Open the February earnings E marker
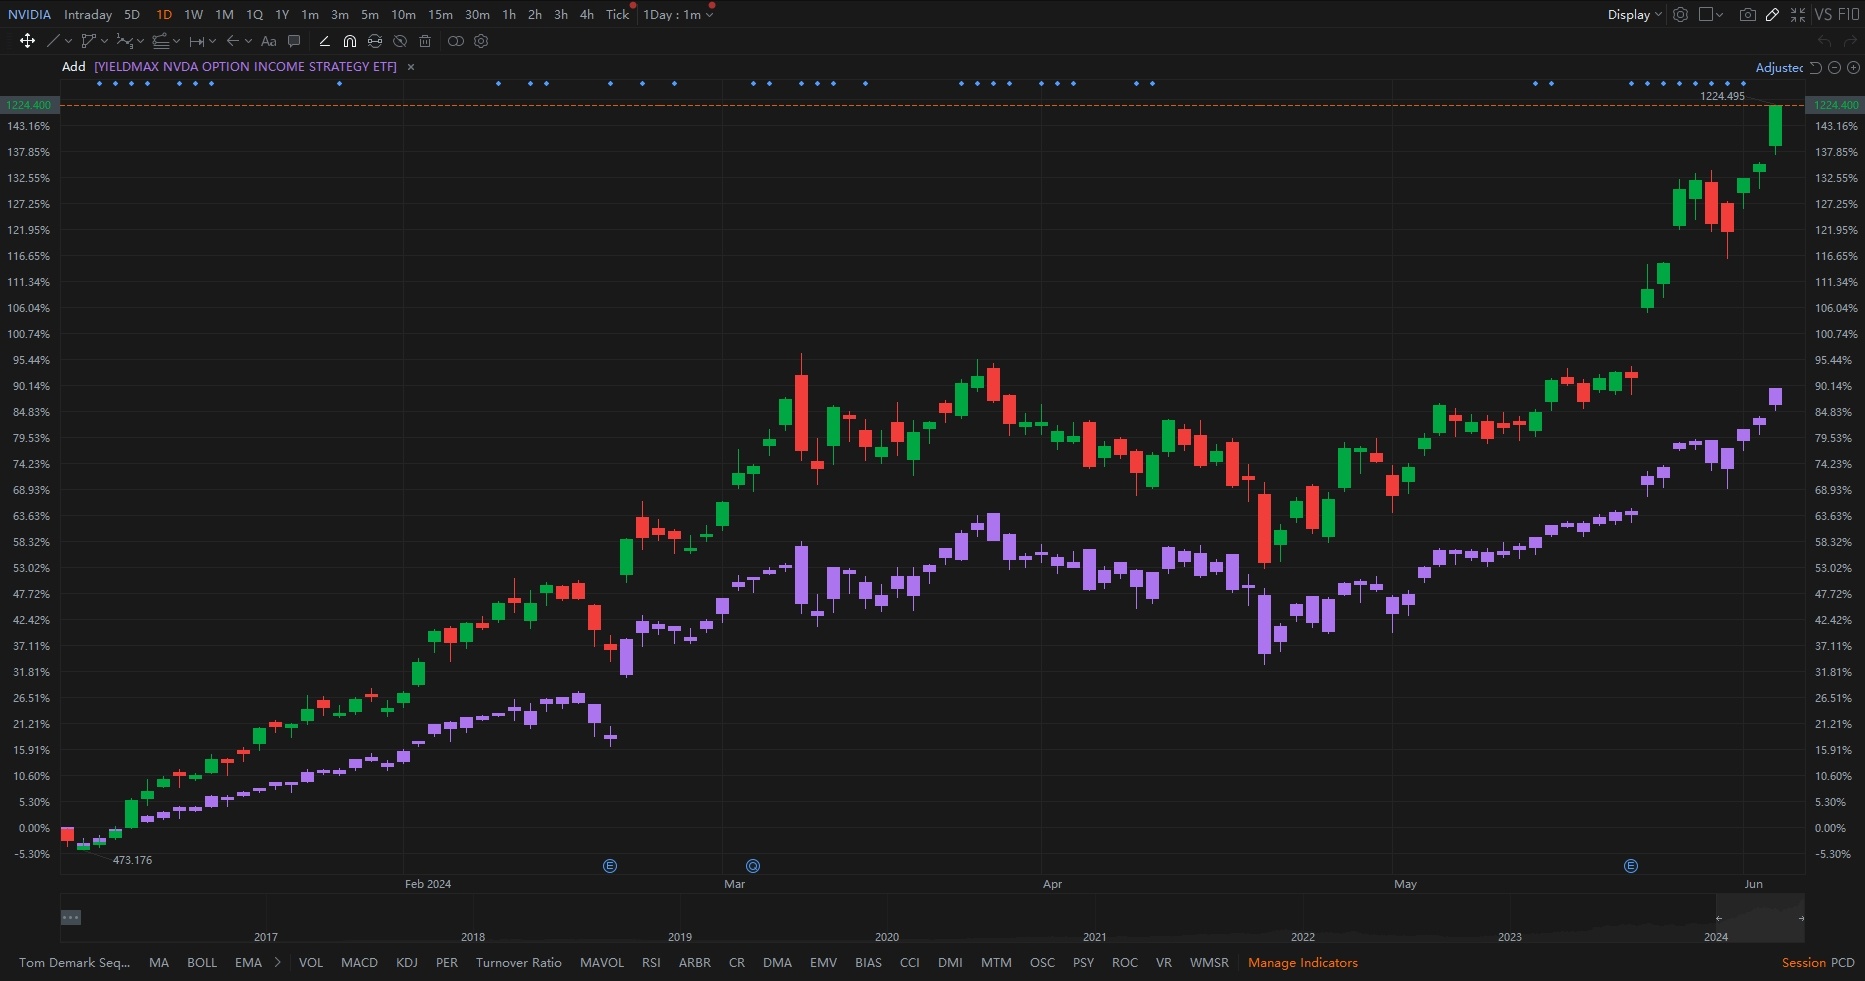Screen dimensions: 1865x981 [610, 866]
